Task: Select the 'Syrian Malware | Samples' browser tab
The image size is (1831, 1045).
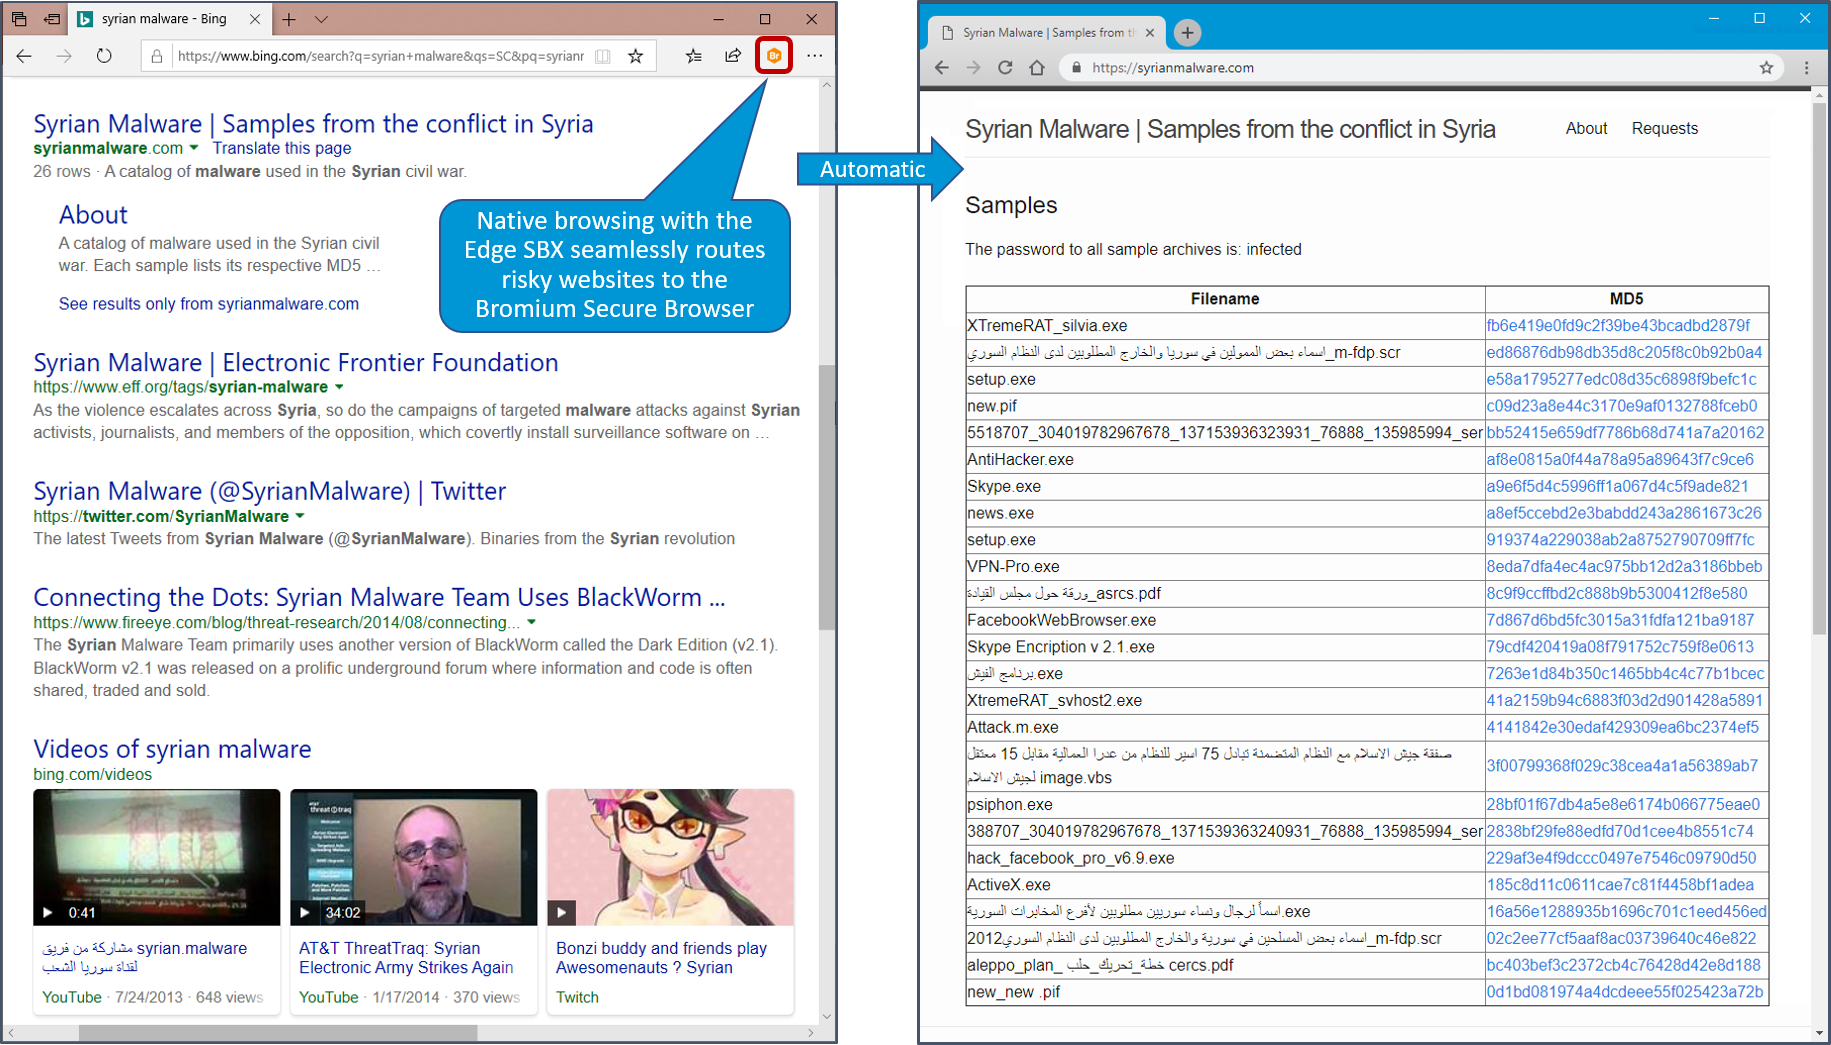Action: (x=1046, y=33)
